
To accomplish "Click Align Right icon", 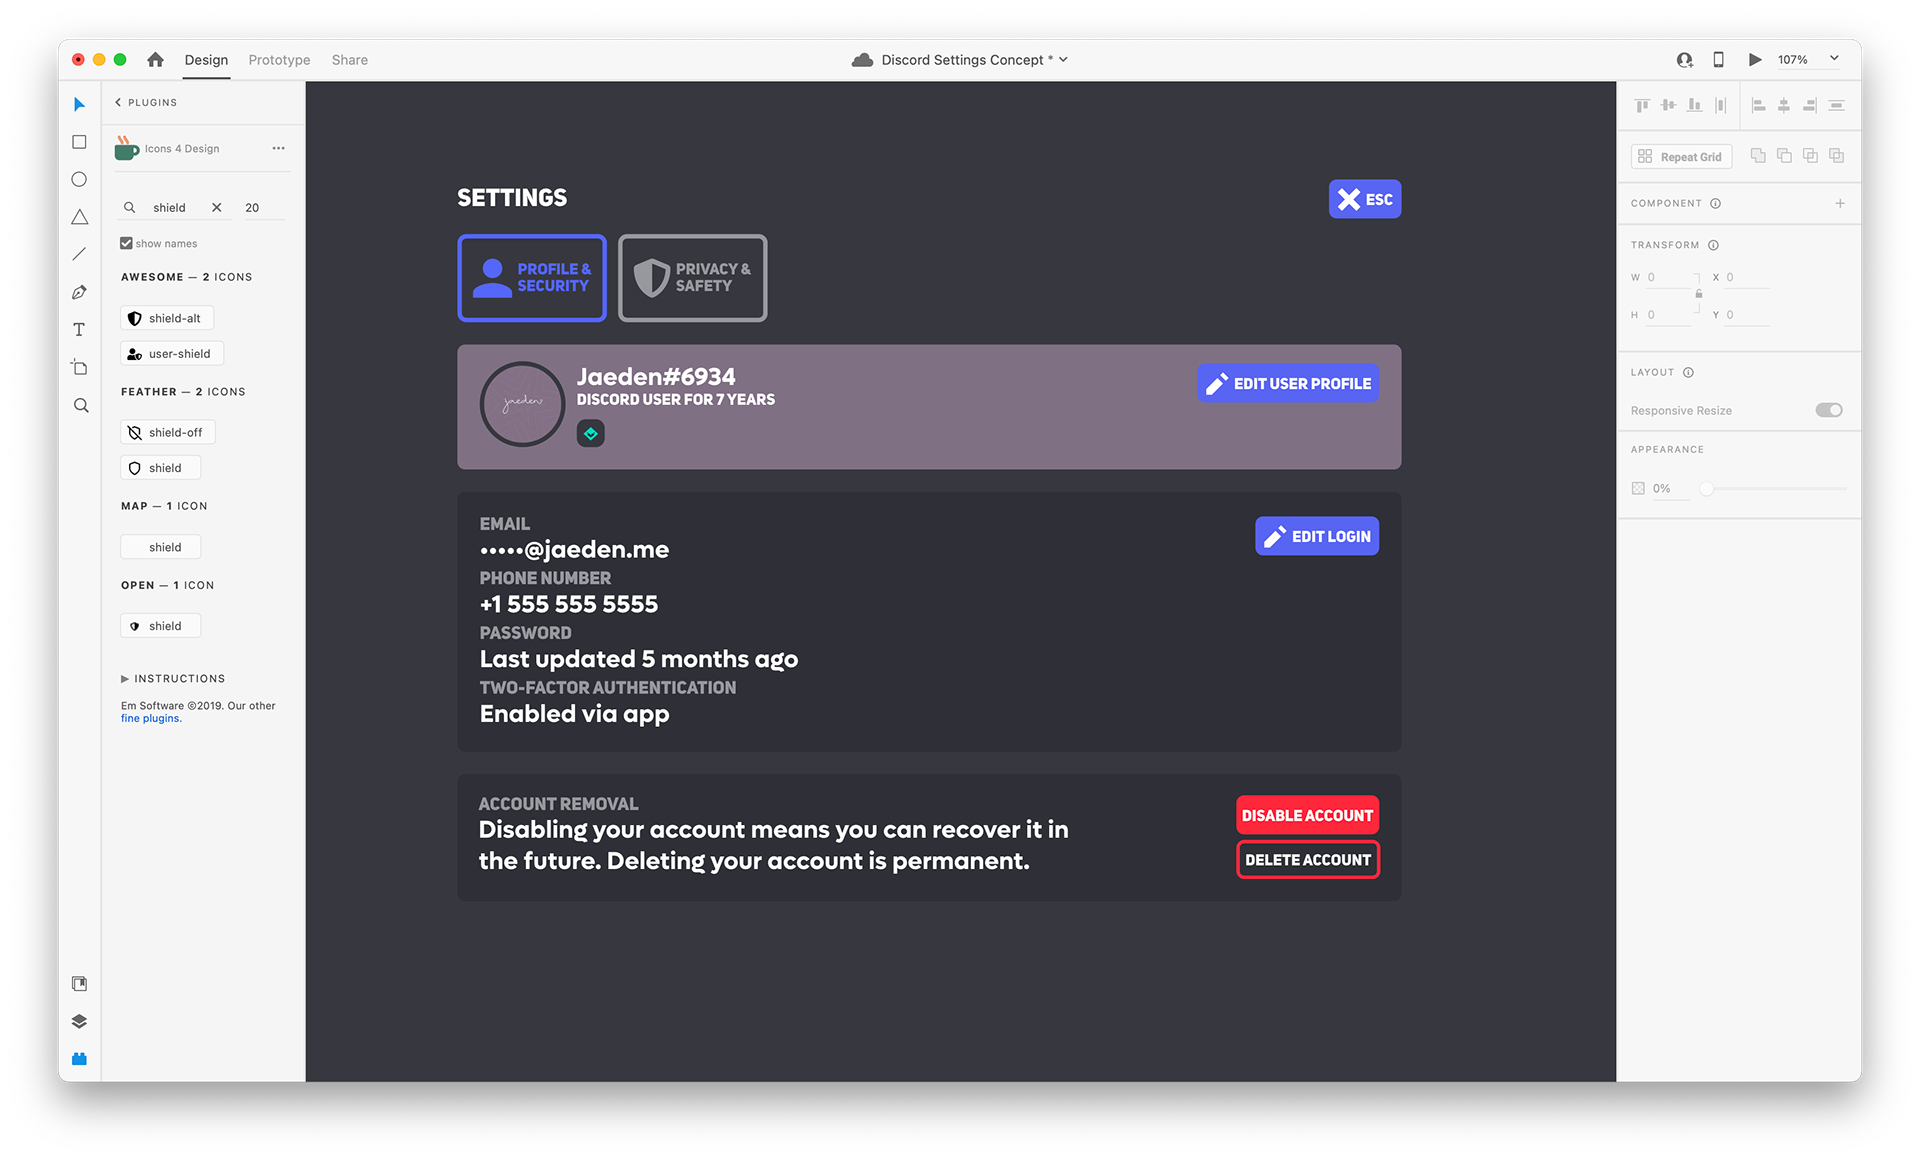I will (x=1810, y=105).
